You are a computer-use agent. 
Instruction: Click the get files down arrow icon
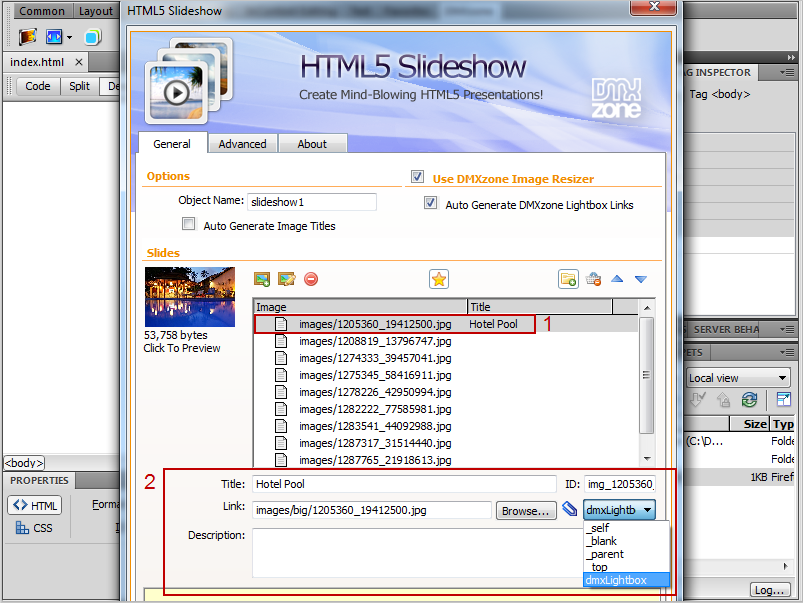[x=698, y=400]
